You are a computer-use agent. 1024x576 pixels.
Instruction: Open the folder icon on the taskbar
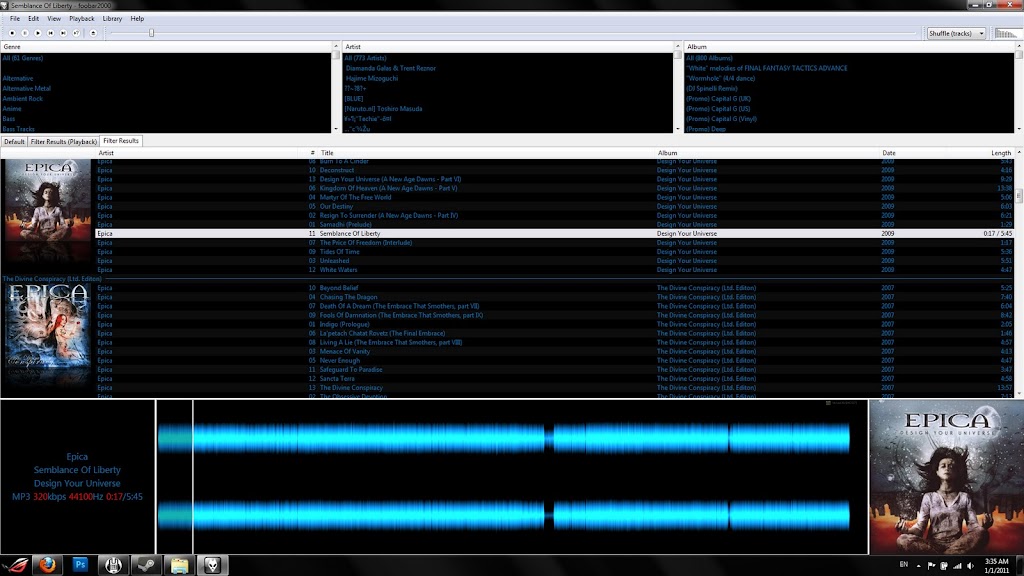[x=180, y=565]
